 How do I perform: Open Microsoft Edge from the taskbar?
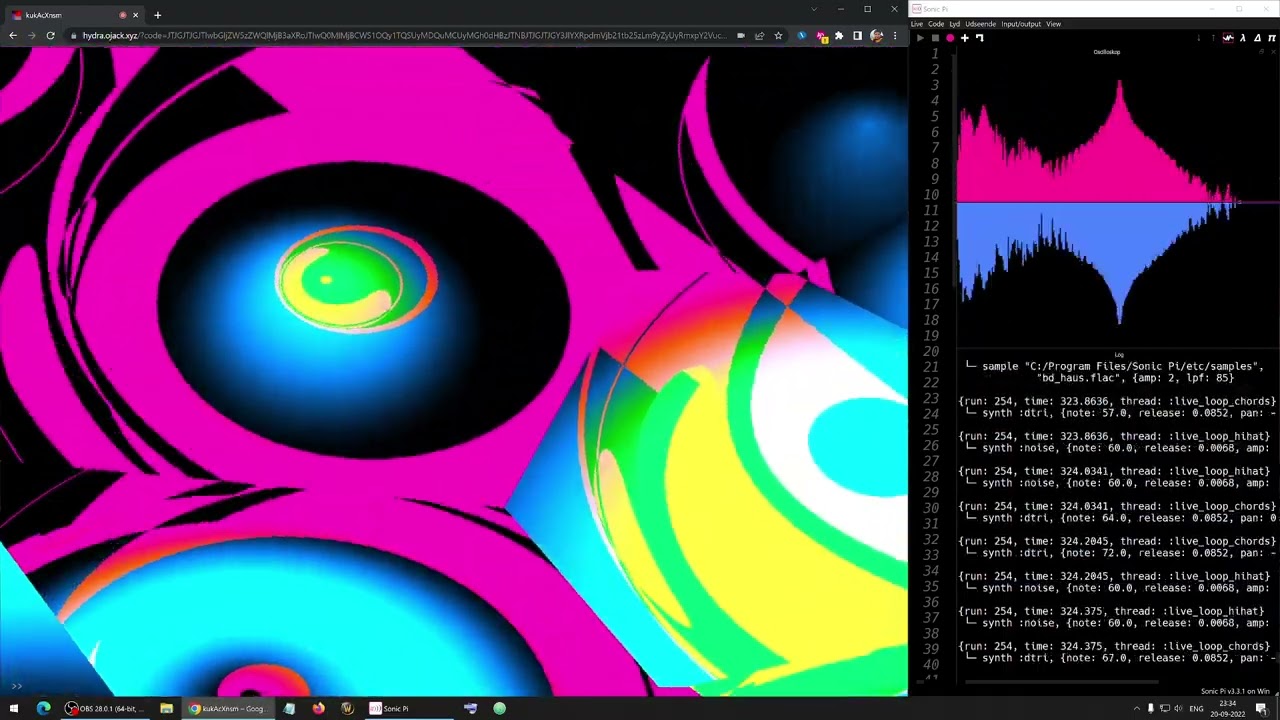pyautogui.click(x=43, y=709)
